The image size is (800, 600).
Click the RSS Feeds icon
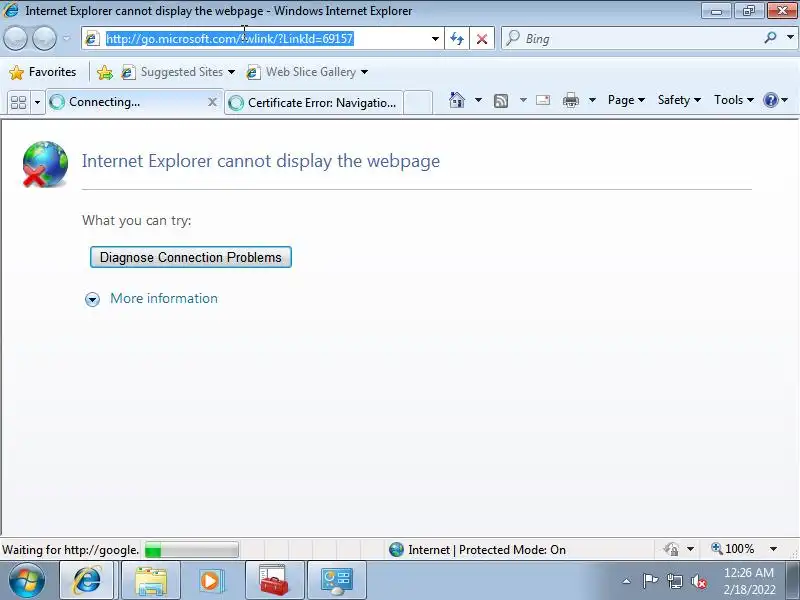[501, 101]
